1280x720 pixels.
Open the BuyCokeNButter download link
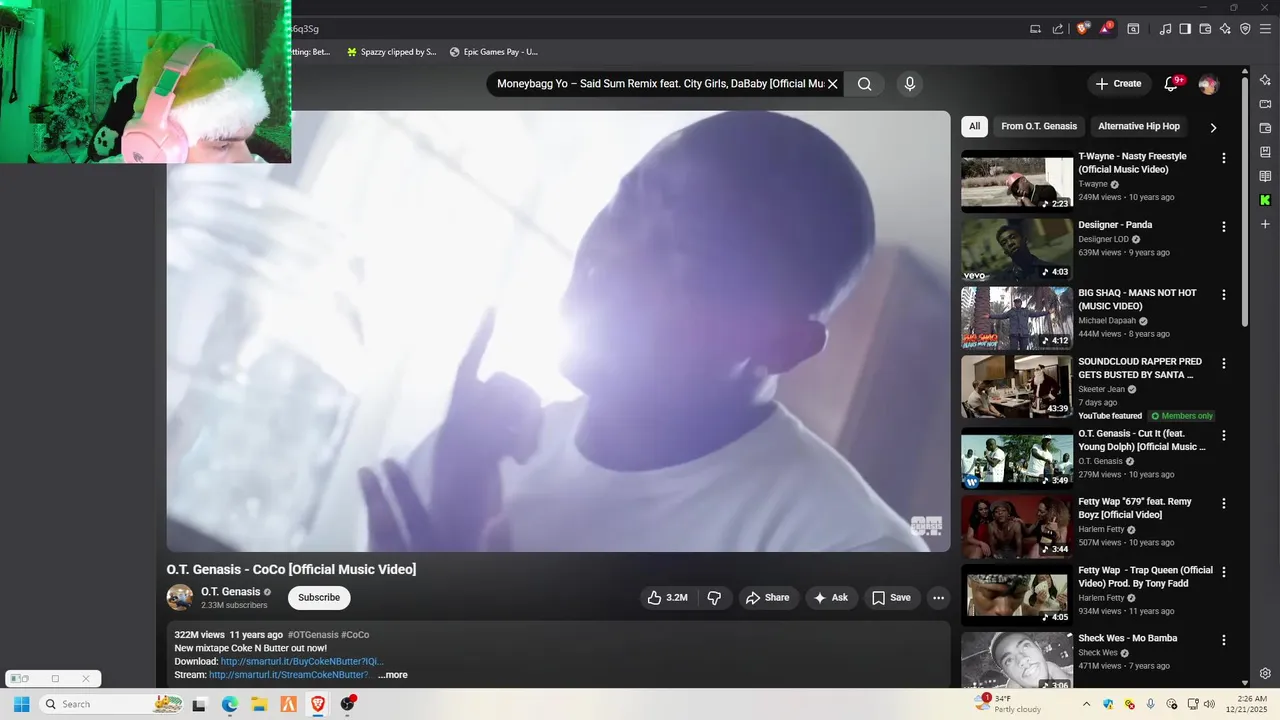tap(302, 662)
